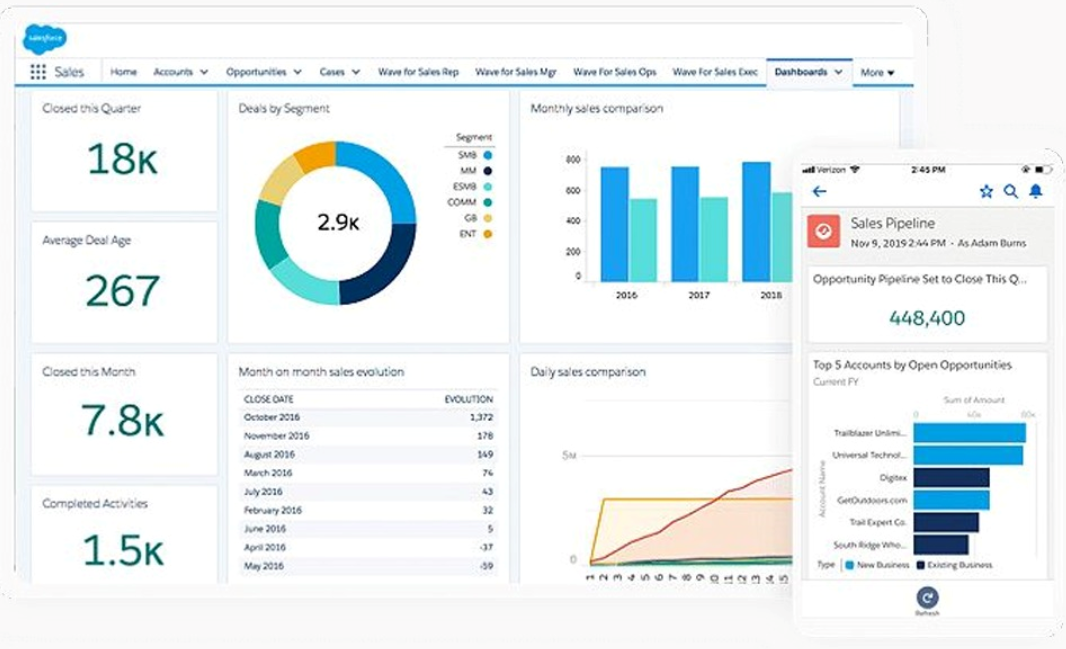
Task: Open the More menu dropdown
Action: click(877, 72)
